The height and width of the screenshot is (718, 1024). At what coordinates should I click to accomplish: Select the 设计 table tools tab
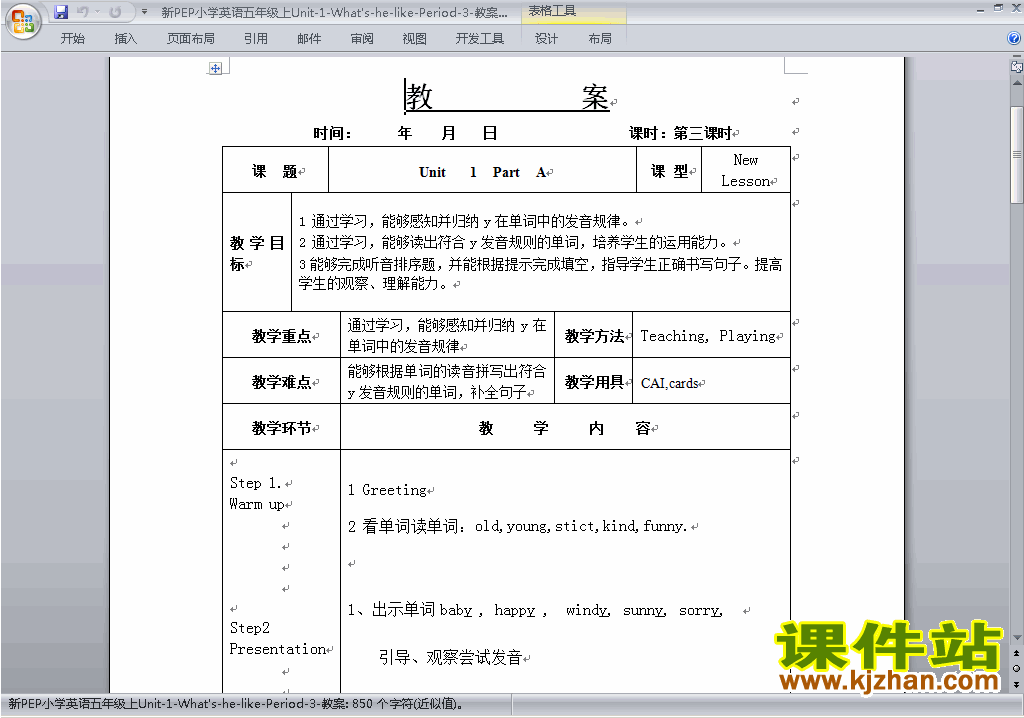pyautogui.click(x=547, y=39)
